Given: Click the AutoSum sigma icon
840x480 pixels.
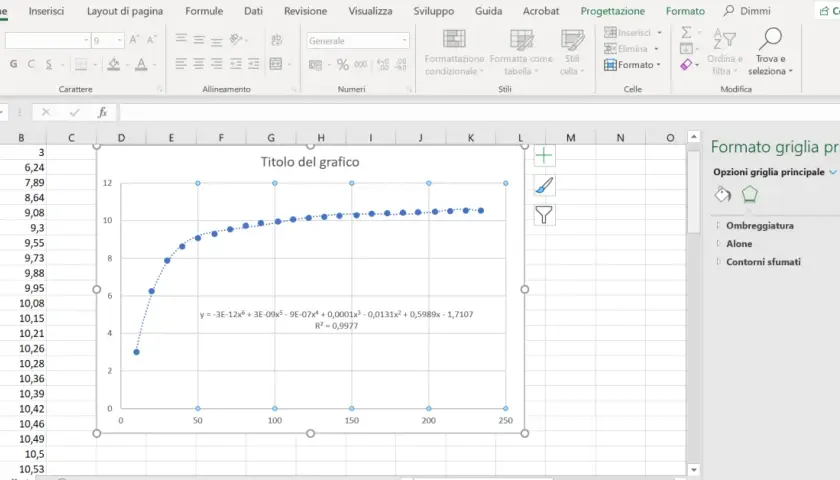Looking at the screenshot, I should click(x=686, y=33).
